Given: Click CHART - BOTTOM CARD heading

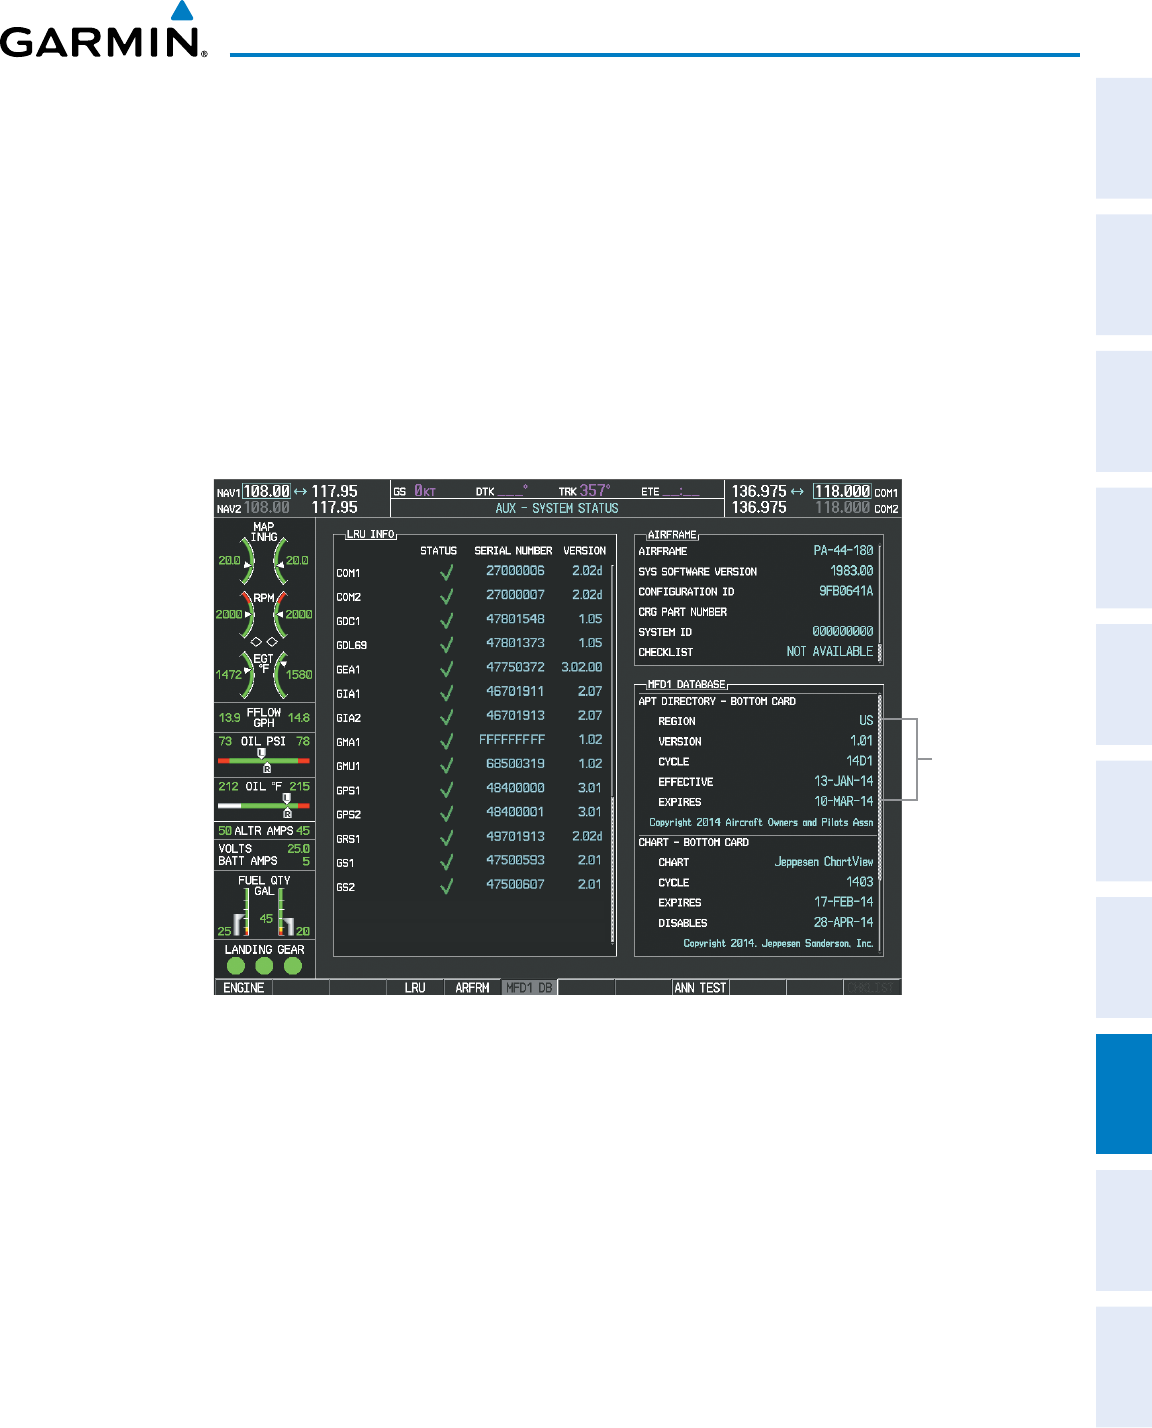Looking at the screenshot, I should (694, 842).
